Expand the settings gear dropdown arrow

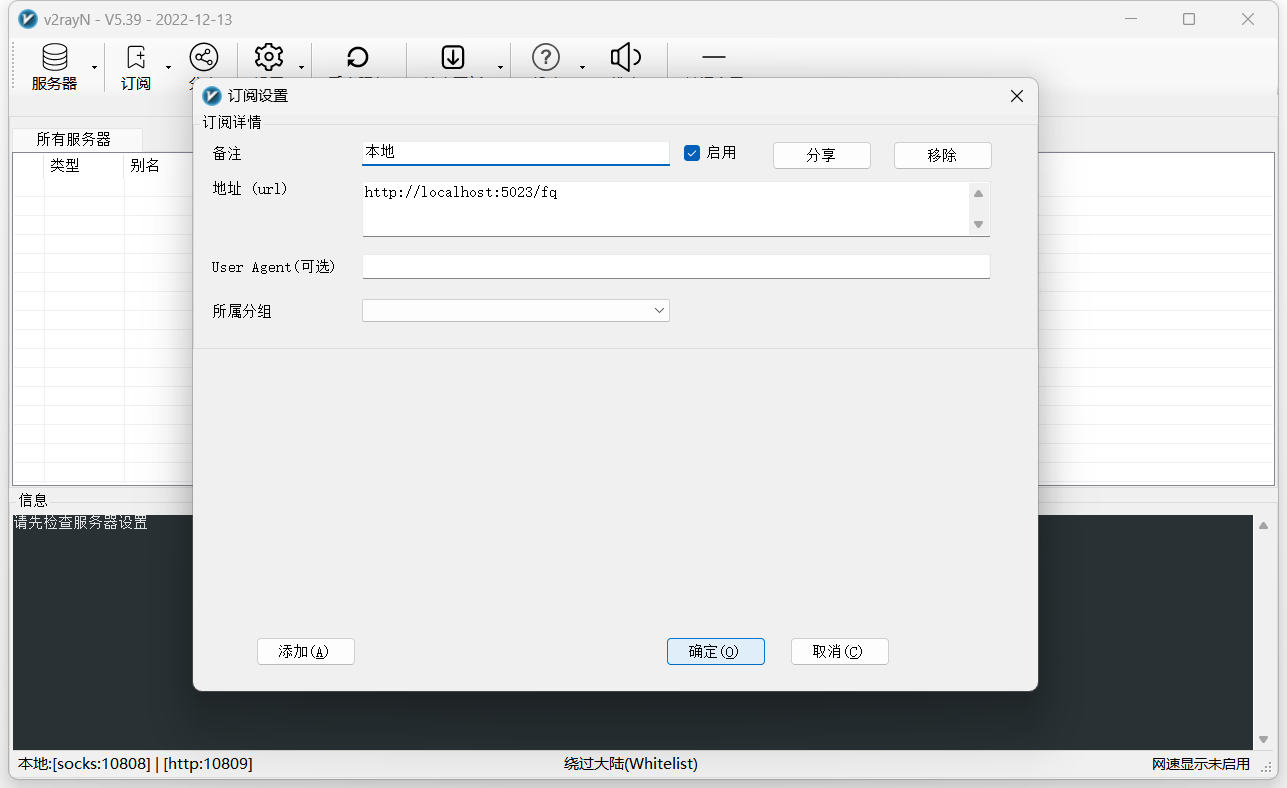click(301, 68)
